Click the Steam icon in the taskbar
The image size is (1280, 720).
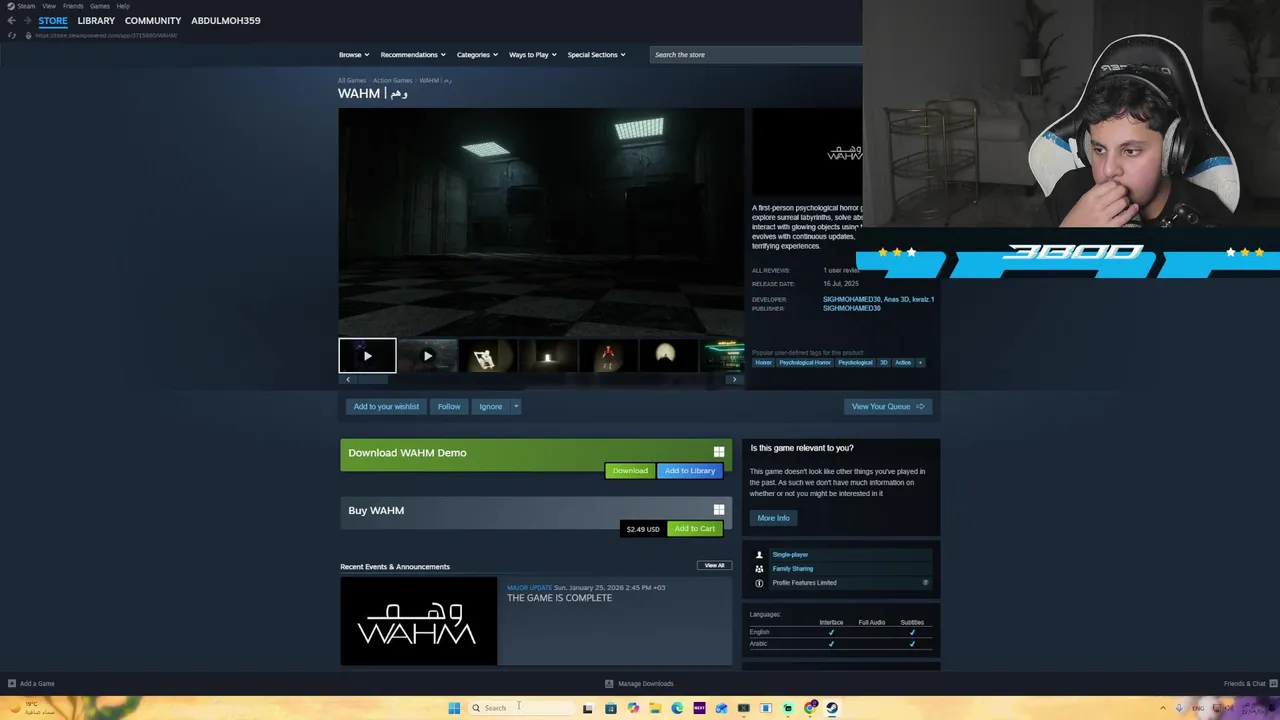coord(832,708)
